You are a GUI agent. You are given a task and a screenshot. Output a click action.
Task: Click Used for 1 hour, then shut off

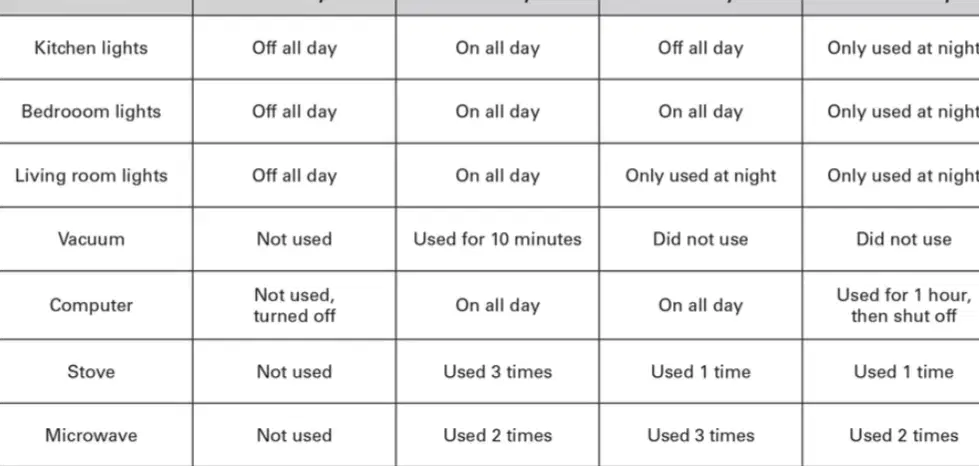(903, 305)
